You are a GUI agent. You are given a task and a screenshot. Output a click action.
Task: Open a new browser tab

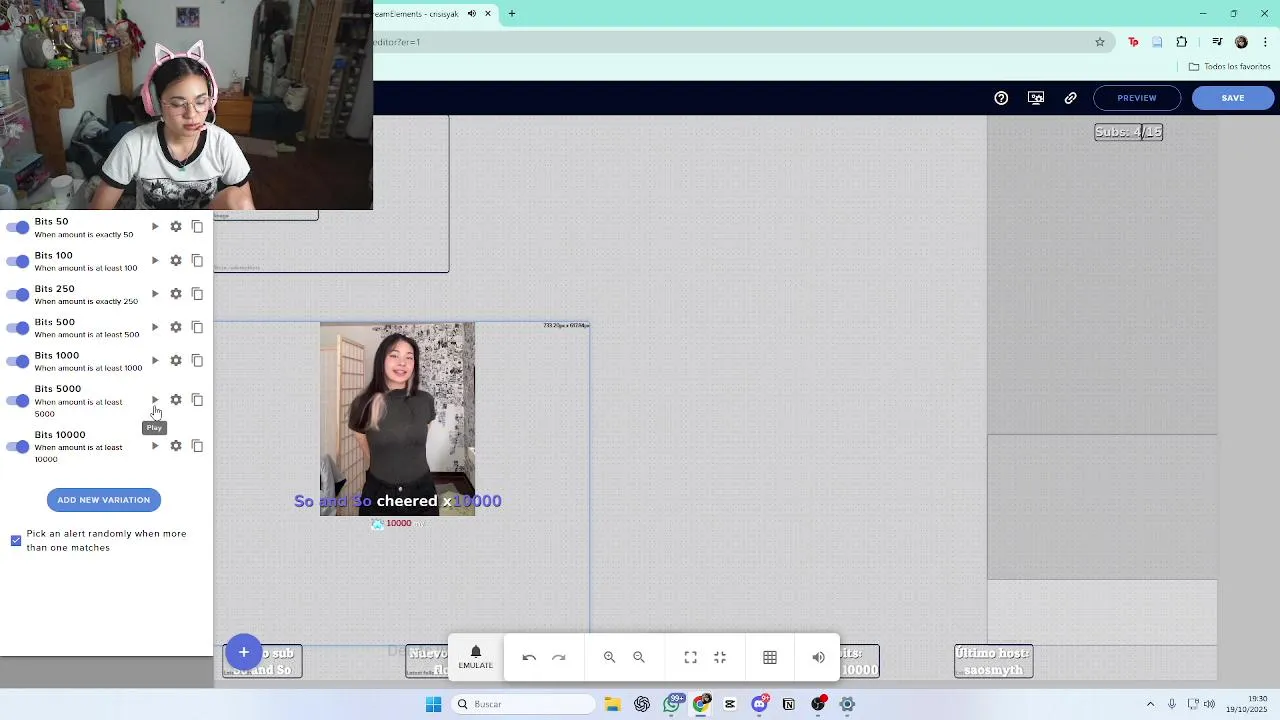click(512, 14)
